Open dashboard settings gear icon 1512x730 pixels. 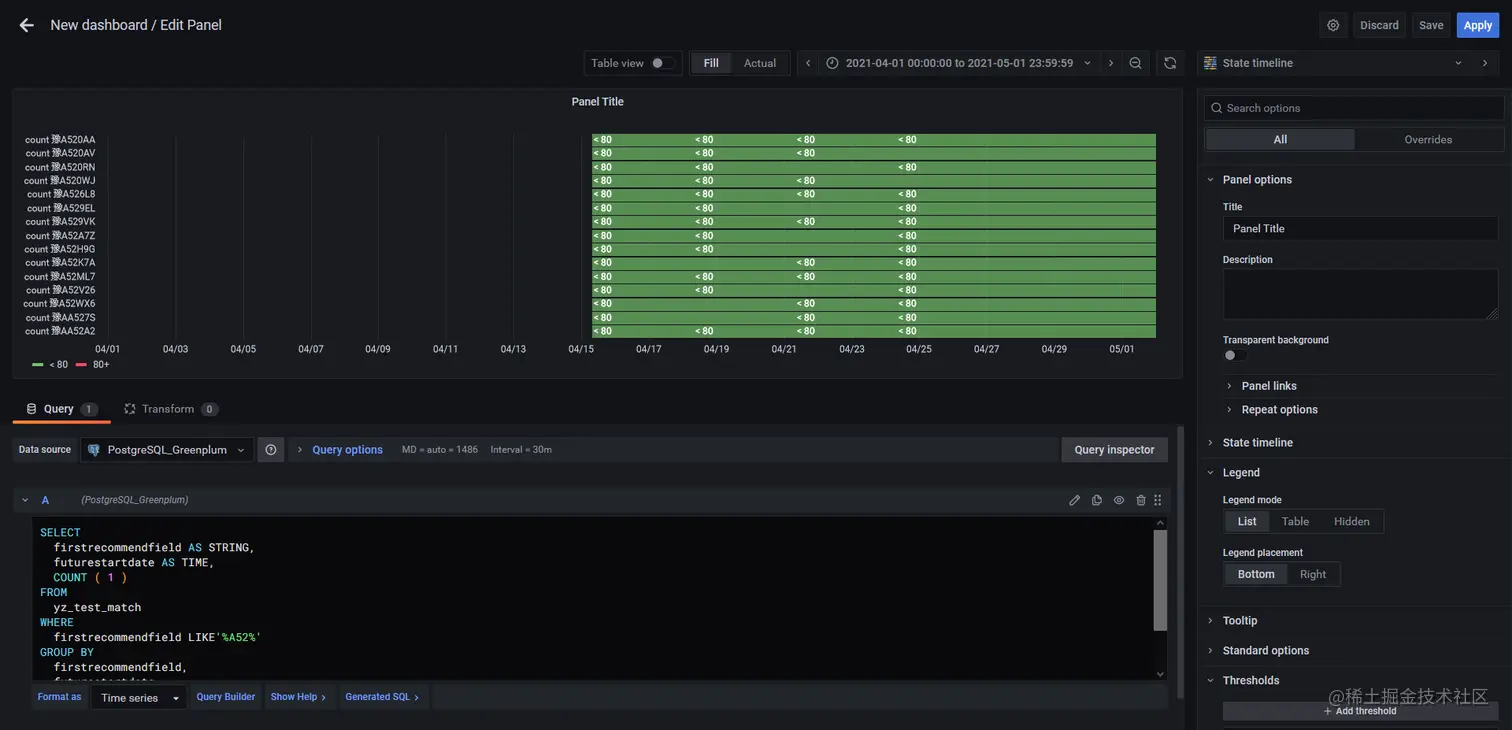[1333, 25]
